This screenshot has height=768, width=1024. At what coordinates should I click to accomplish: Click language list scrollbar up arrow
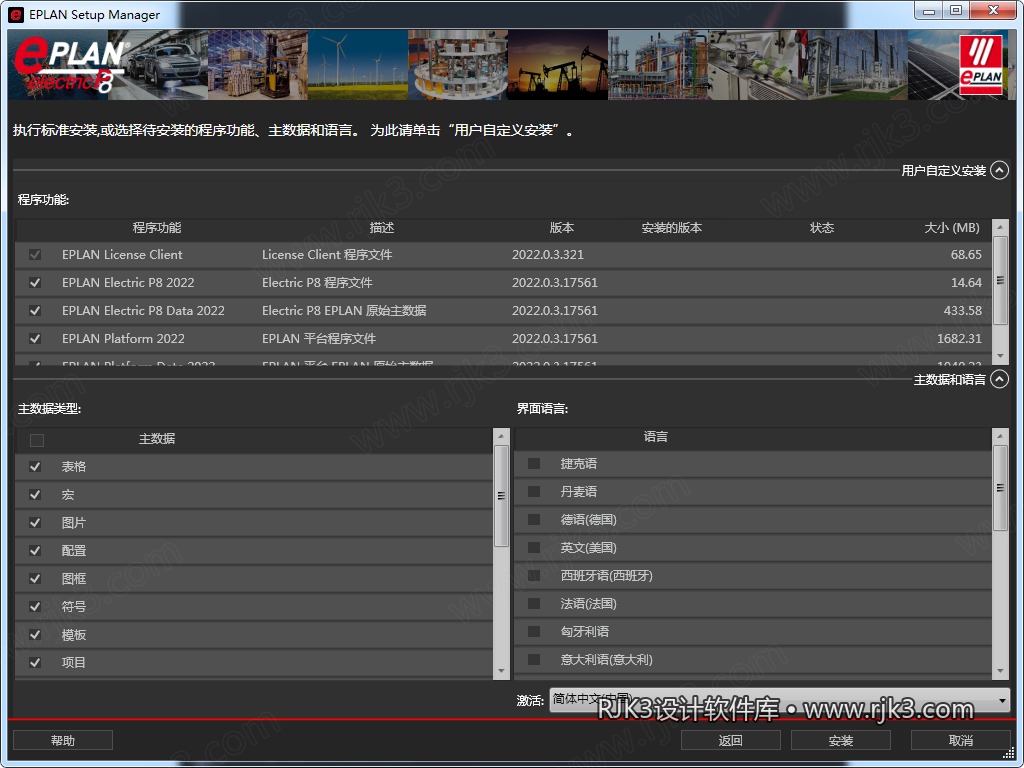(1000, 436)
